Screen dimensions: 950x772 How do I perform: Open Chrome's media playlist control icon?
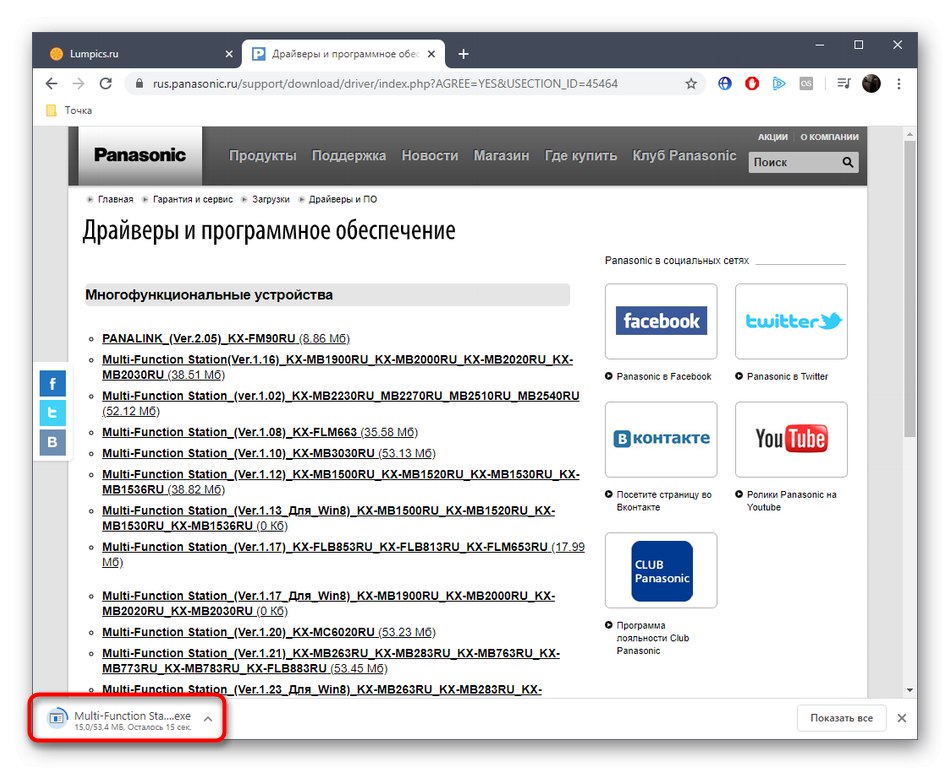pyautogui.click(x=842, y=84)
